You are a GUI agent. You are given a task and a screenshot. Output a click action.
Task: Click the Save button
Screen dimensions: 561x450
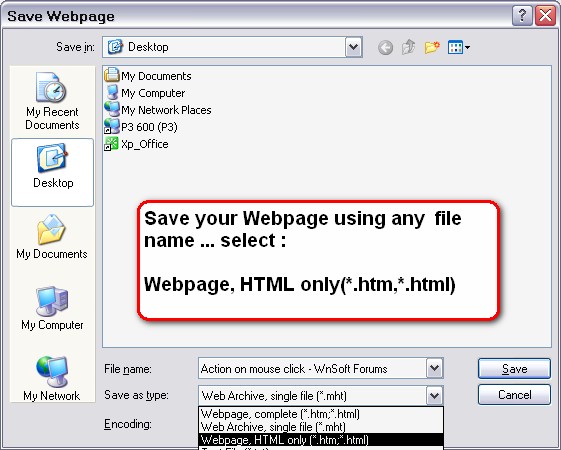[514, 368]
